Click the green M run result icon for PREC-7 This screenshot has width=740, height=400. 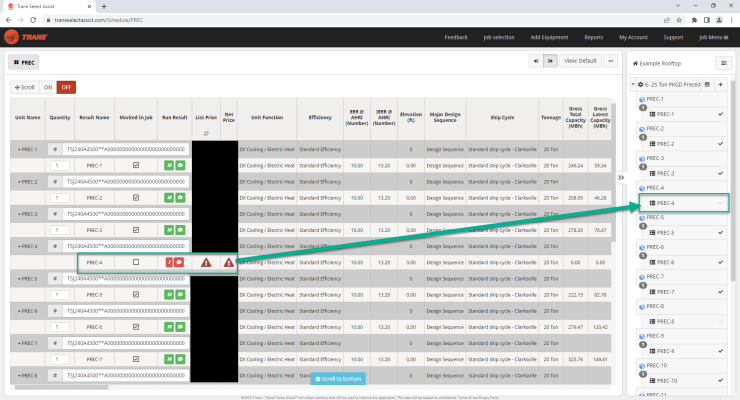[x=168, y=359]
